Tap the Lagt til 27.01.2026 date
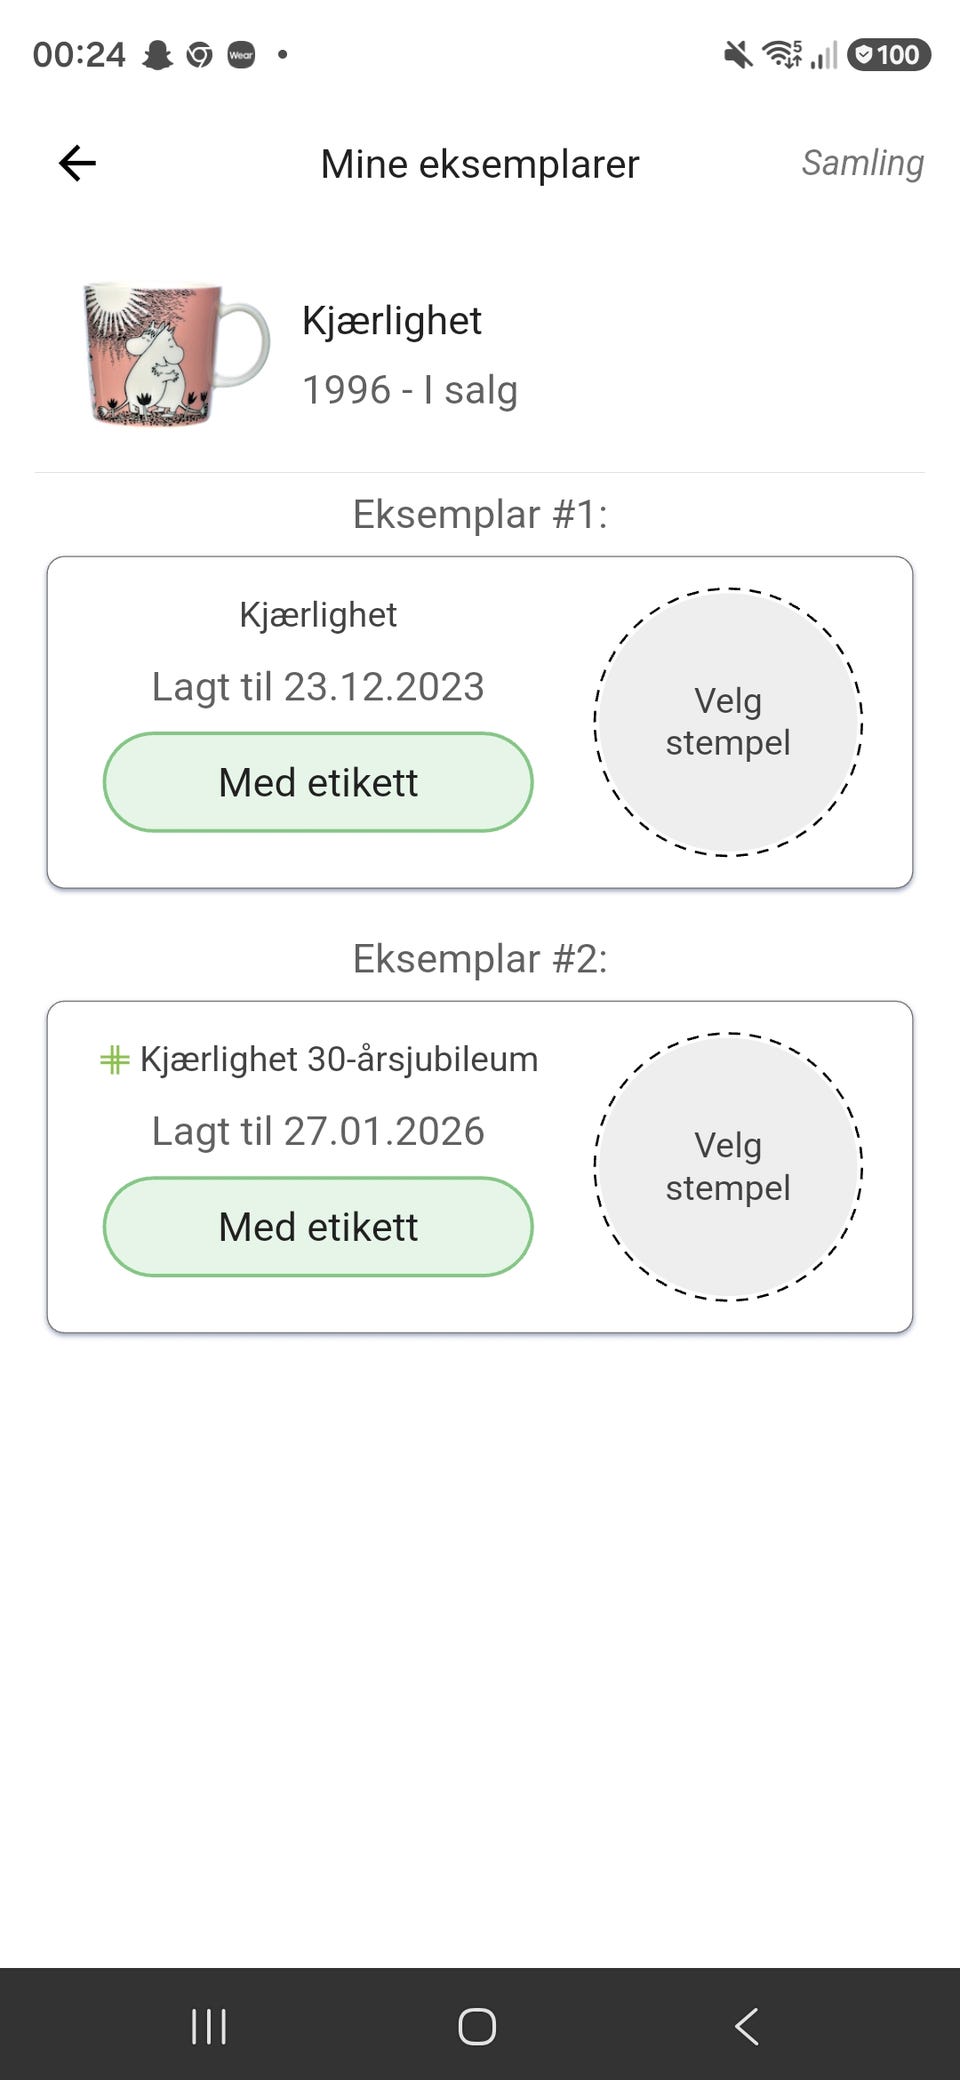960x2080 pixels. pyautogui.click(x=318, y=1131)
